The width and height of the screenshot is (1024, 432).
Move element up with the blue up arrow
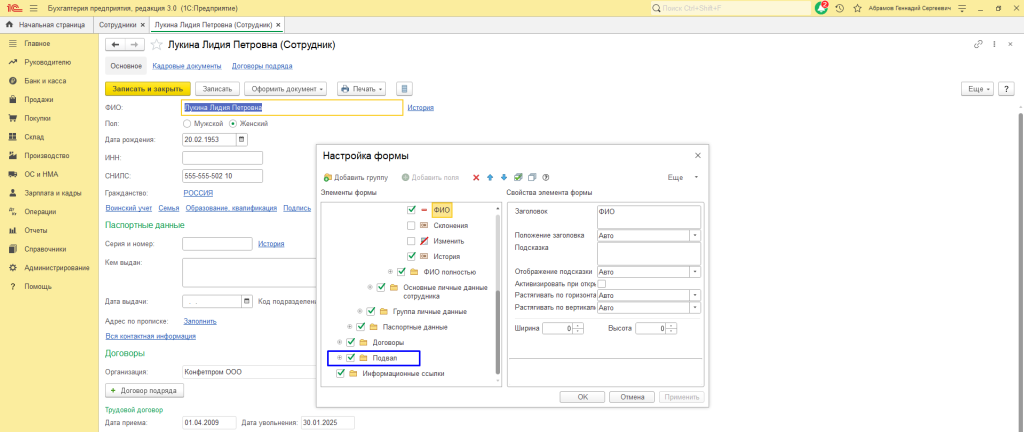[490, 177]
